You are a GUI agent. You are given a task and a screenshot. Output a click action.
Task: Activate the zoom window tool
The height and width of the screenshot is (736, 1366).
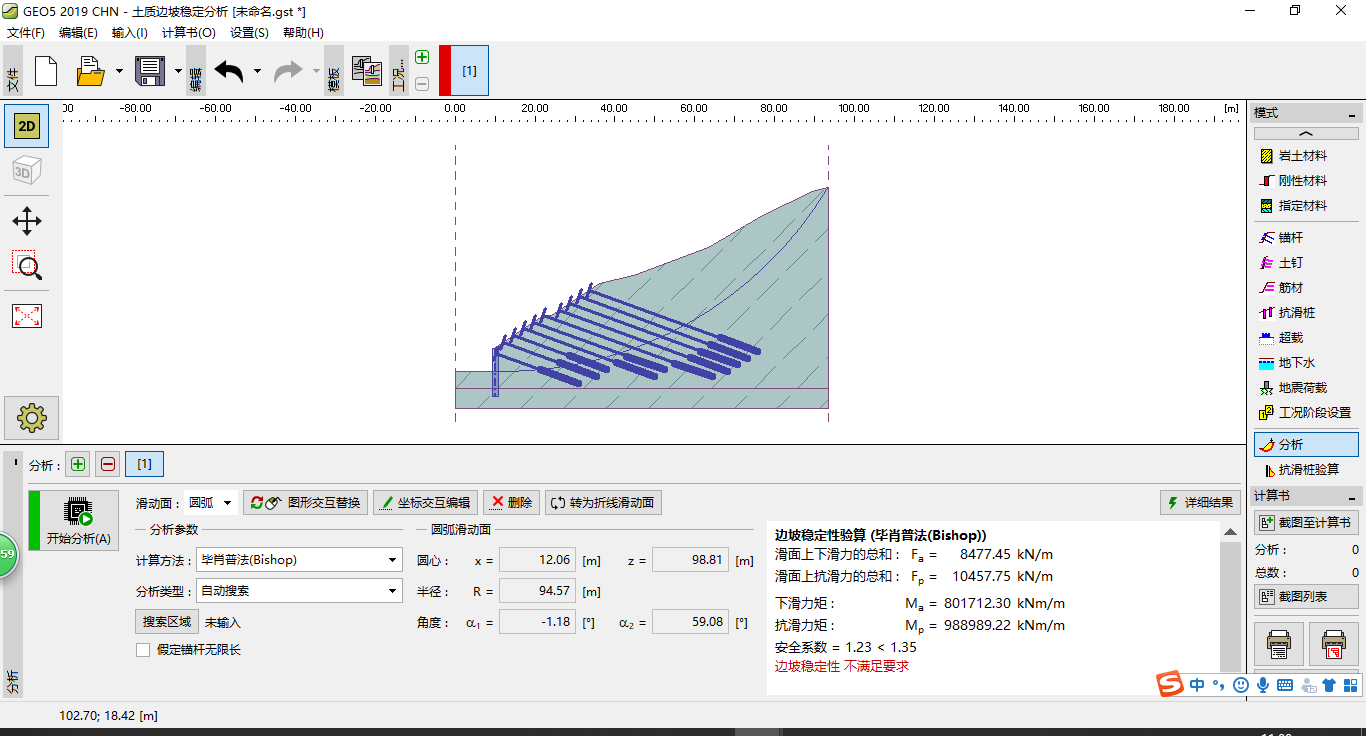27,266
